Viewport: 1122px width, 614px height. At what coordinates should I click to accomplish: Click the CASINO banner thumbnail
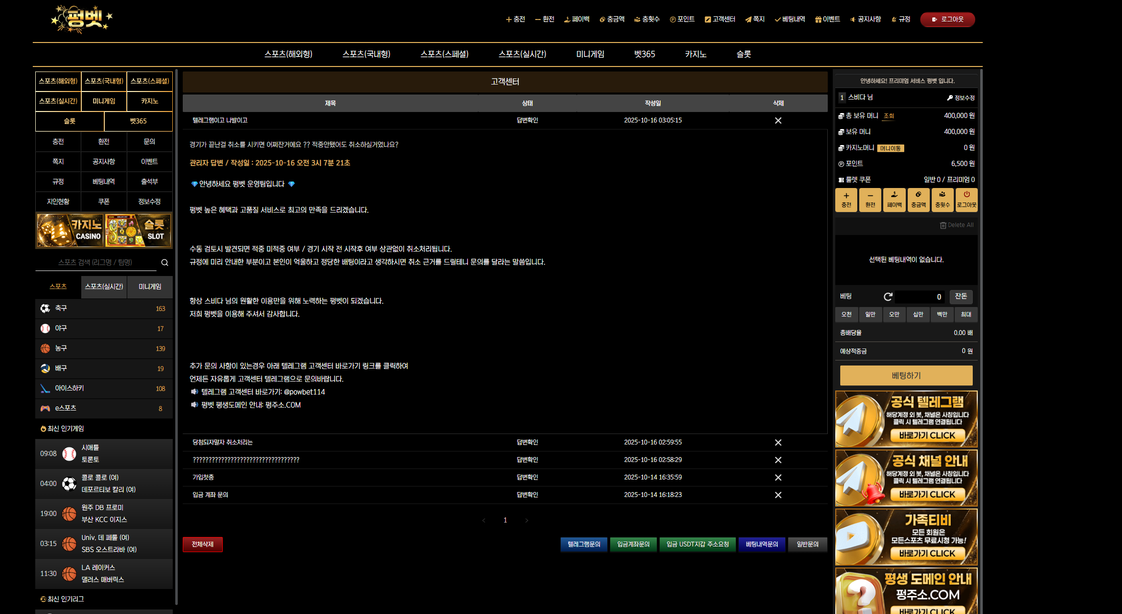(70, 230)
